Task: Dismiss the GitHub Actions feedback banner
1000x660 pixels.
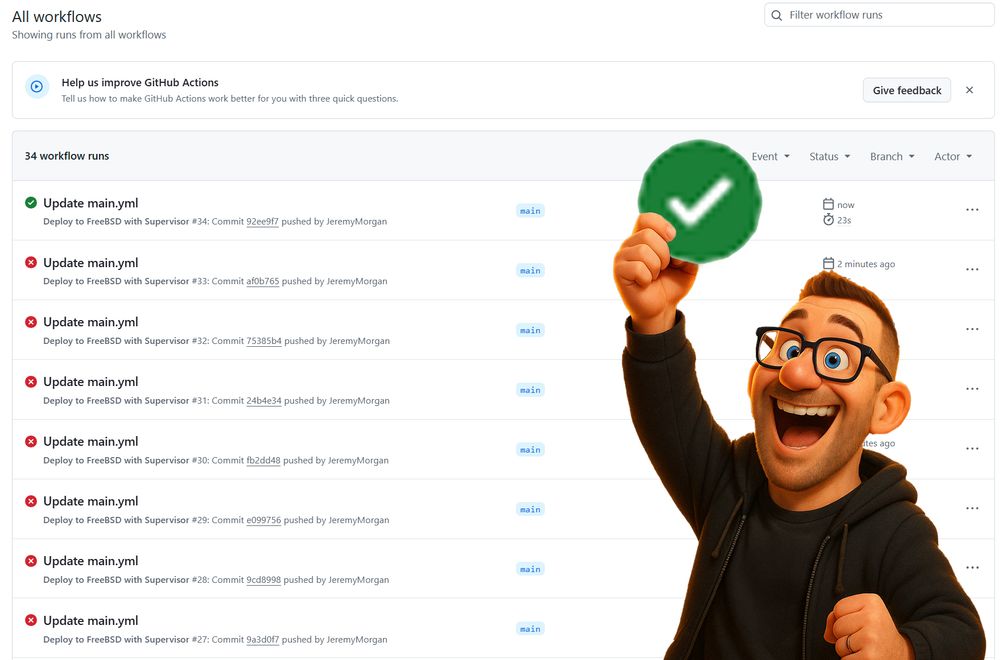Action: [x=969, y=90]
